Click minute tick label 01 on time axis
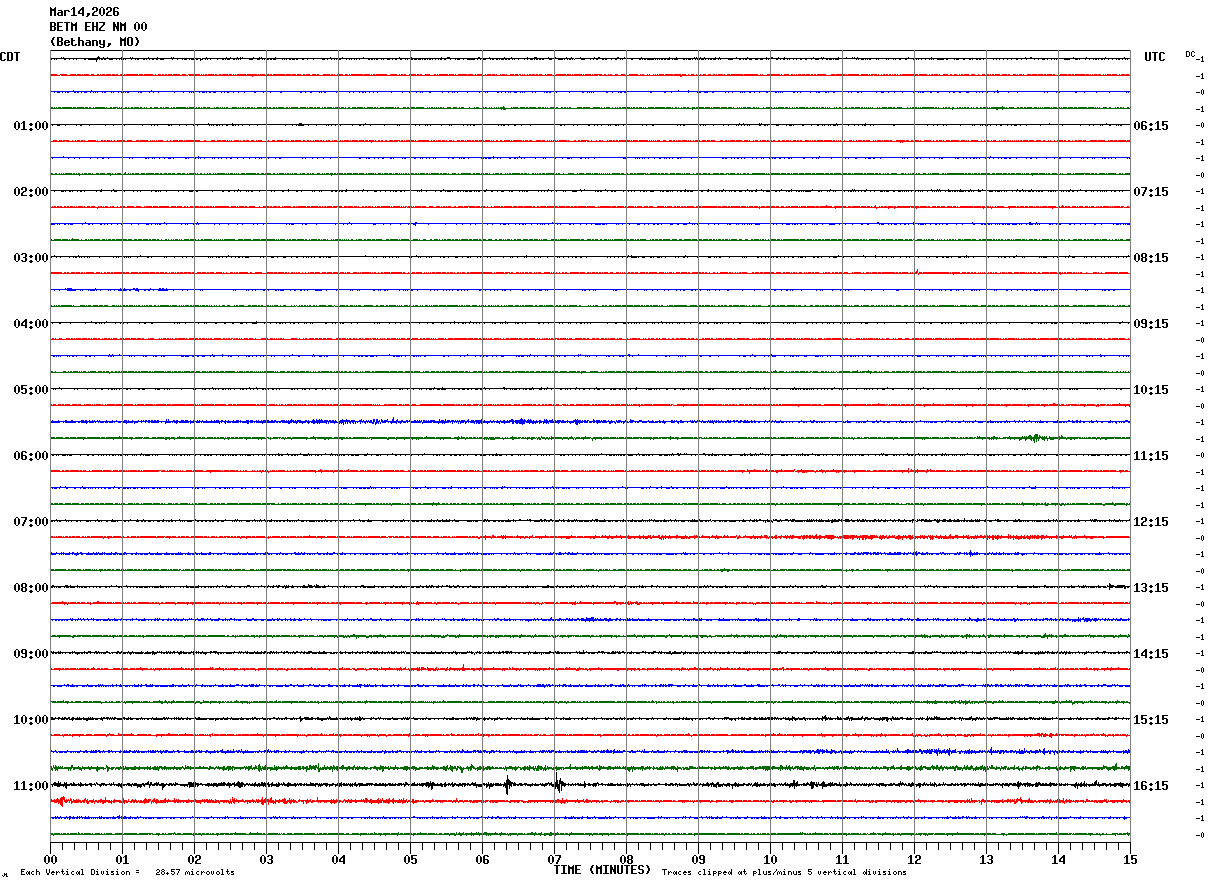This screenshot has width=1210, height=886. (122, 859)
